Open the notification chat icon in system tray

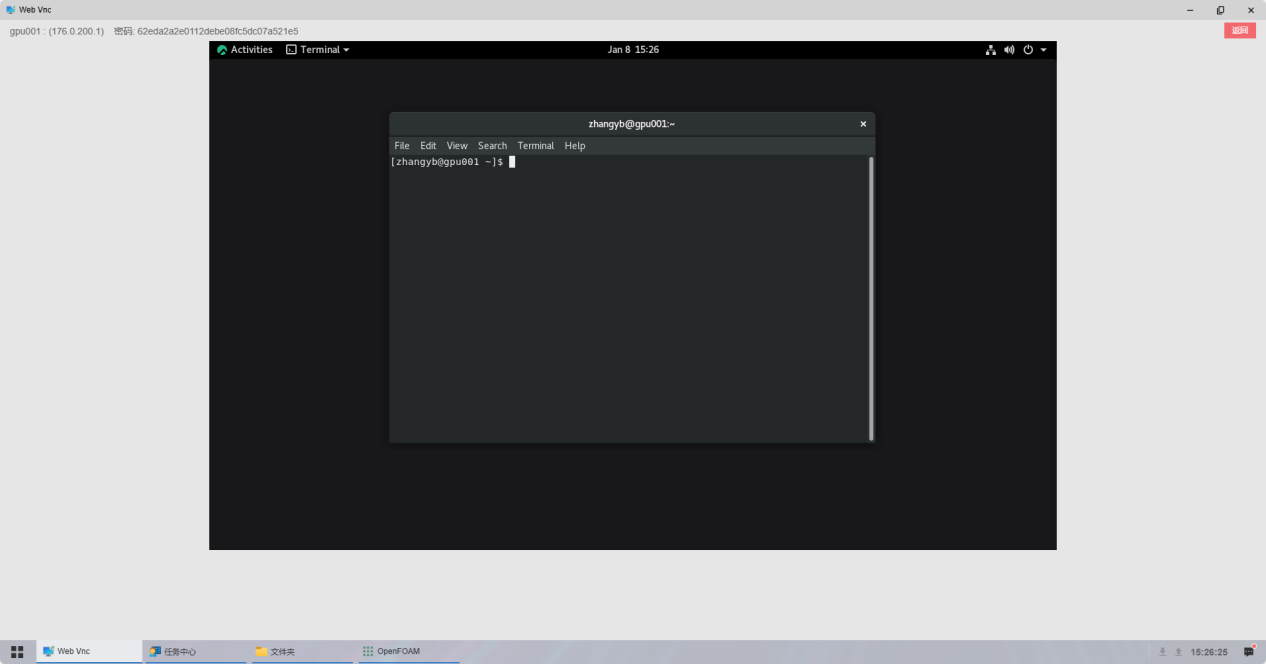click(1248, 651)
